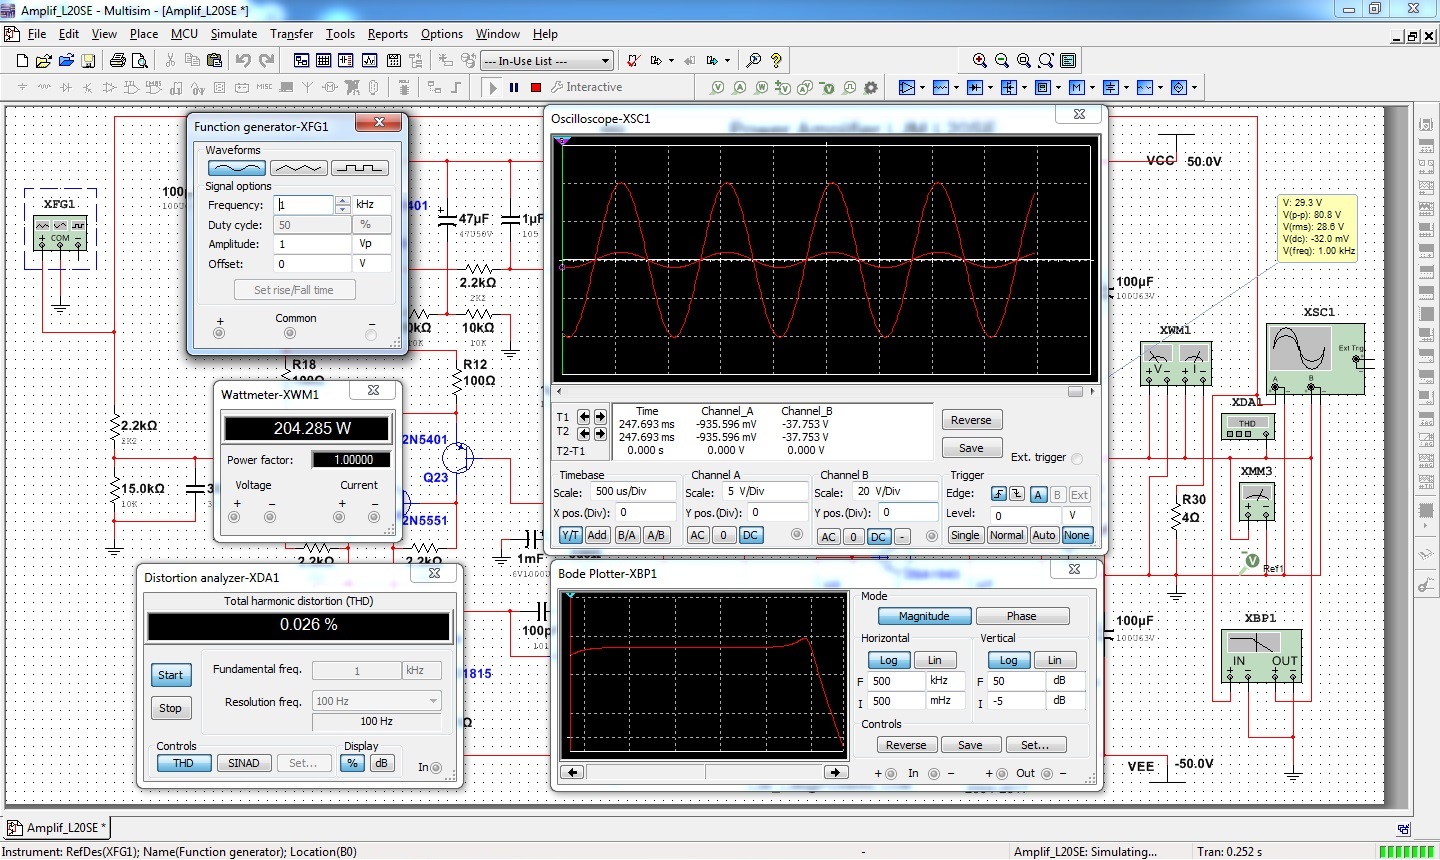Click Set... in the Bode plotter
The width and height of the screenshot is (1440, 860).
(1035, 745)
